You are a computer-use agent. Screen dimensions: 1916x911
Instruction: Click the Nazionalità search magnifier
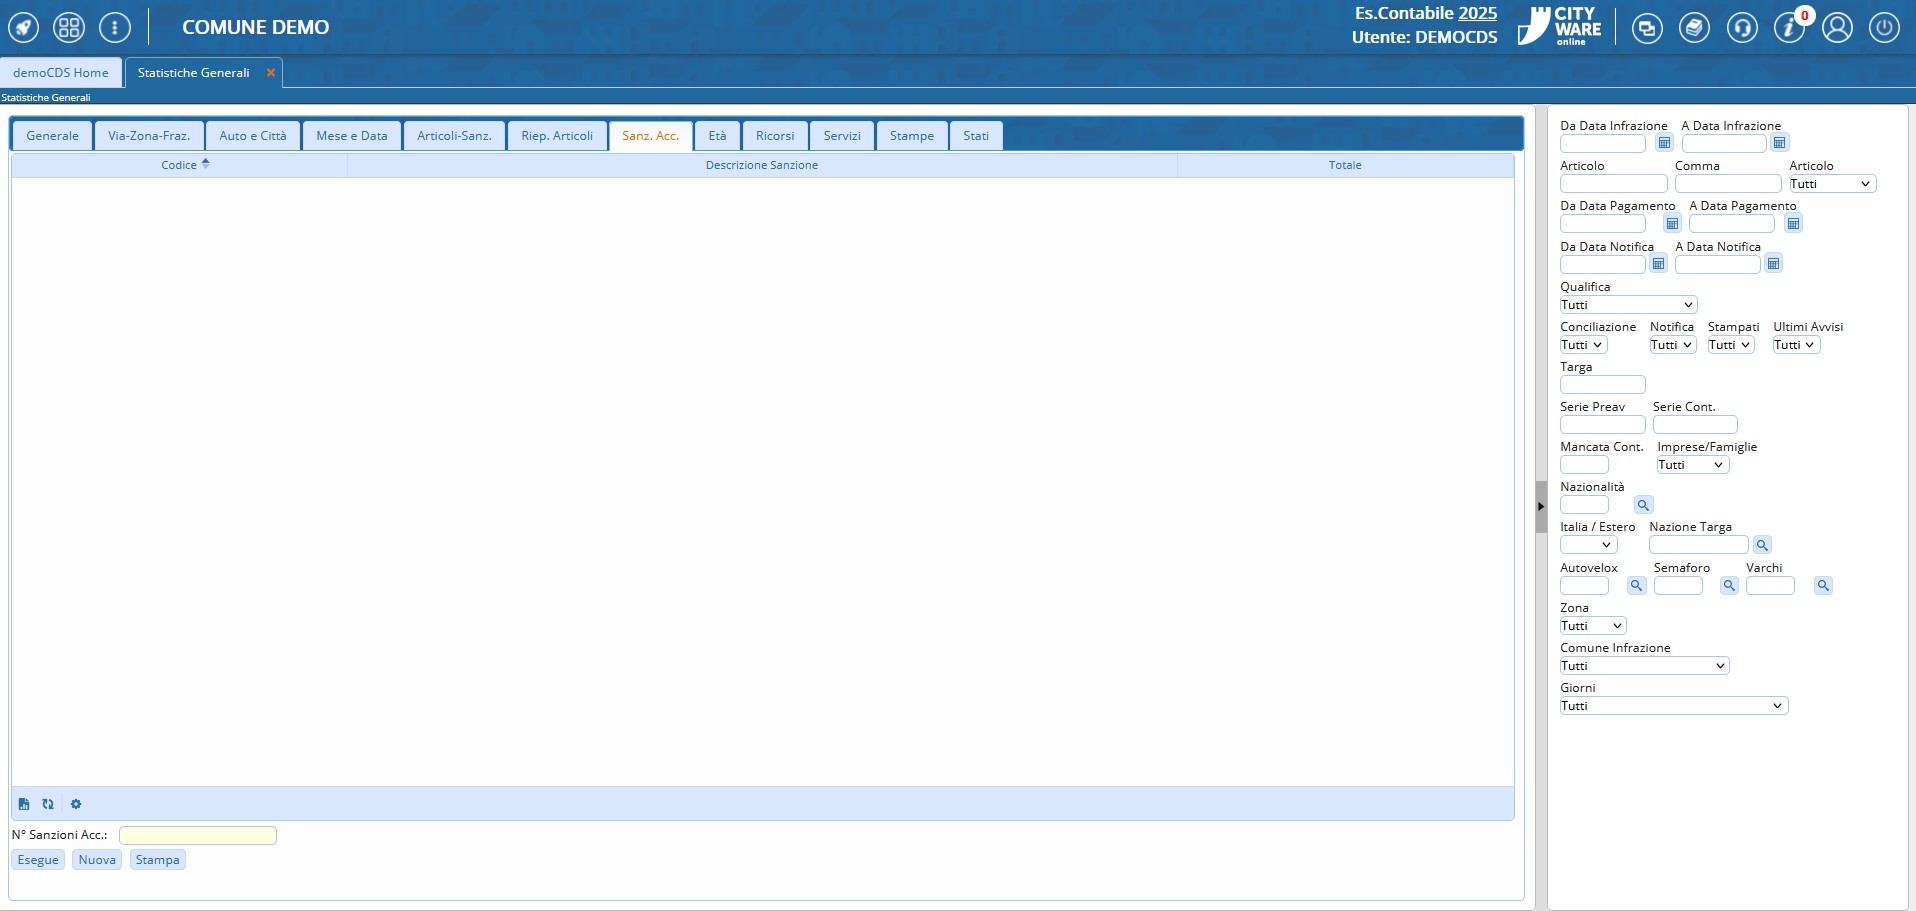pyautogui.click(x=1643, y=505)
